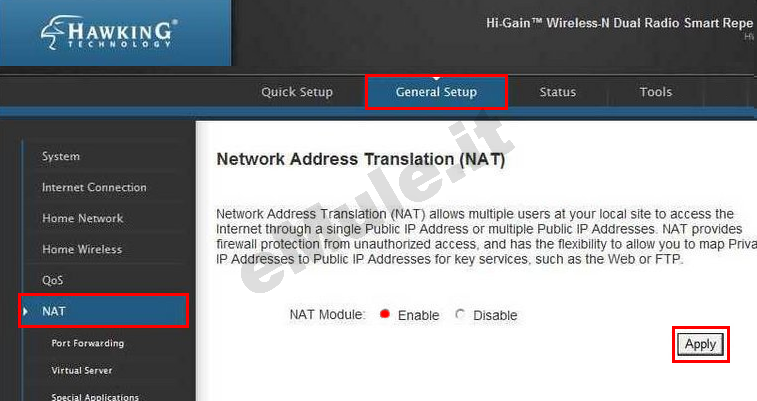
Task: Select the Disable NAT Module radio button
Action: tap(460, 315)
